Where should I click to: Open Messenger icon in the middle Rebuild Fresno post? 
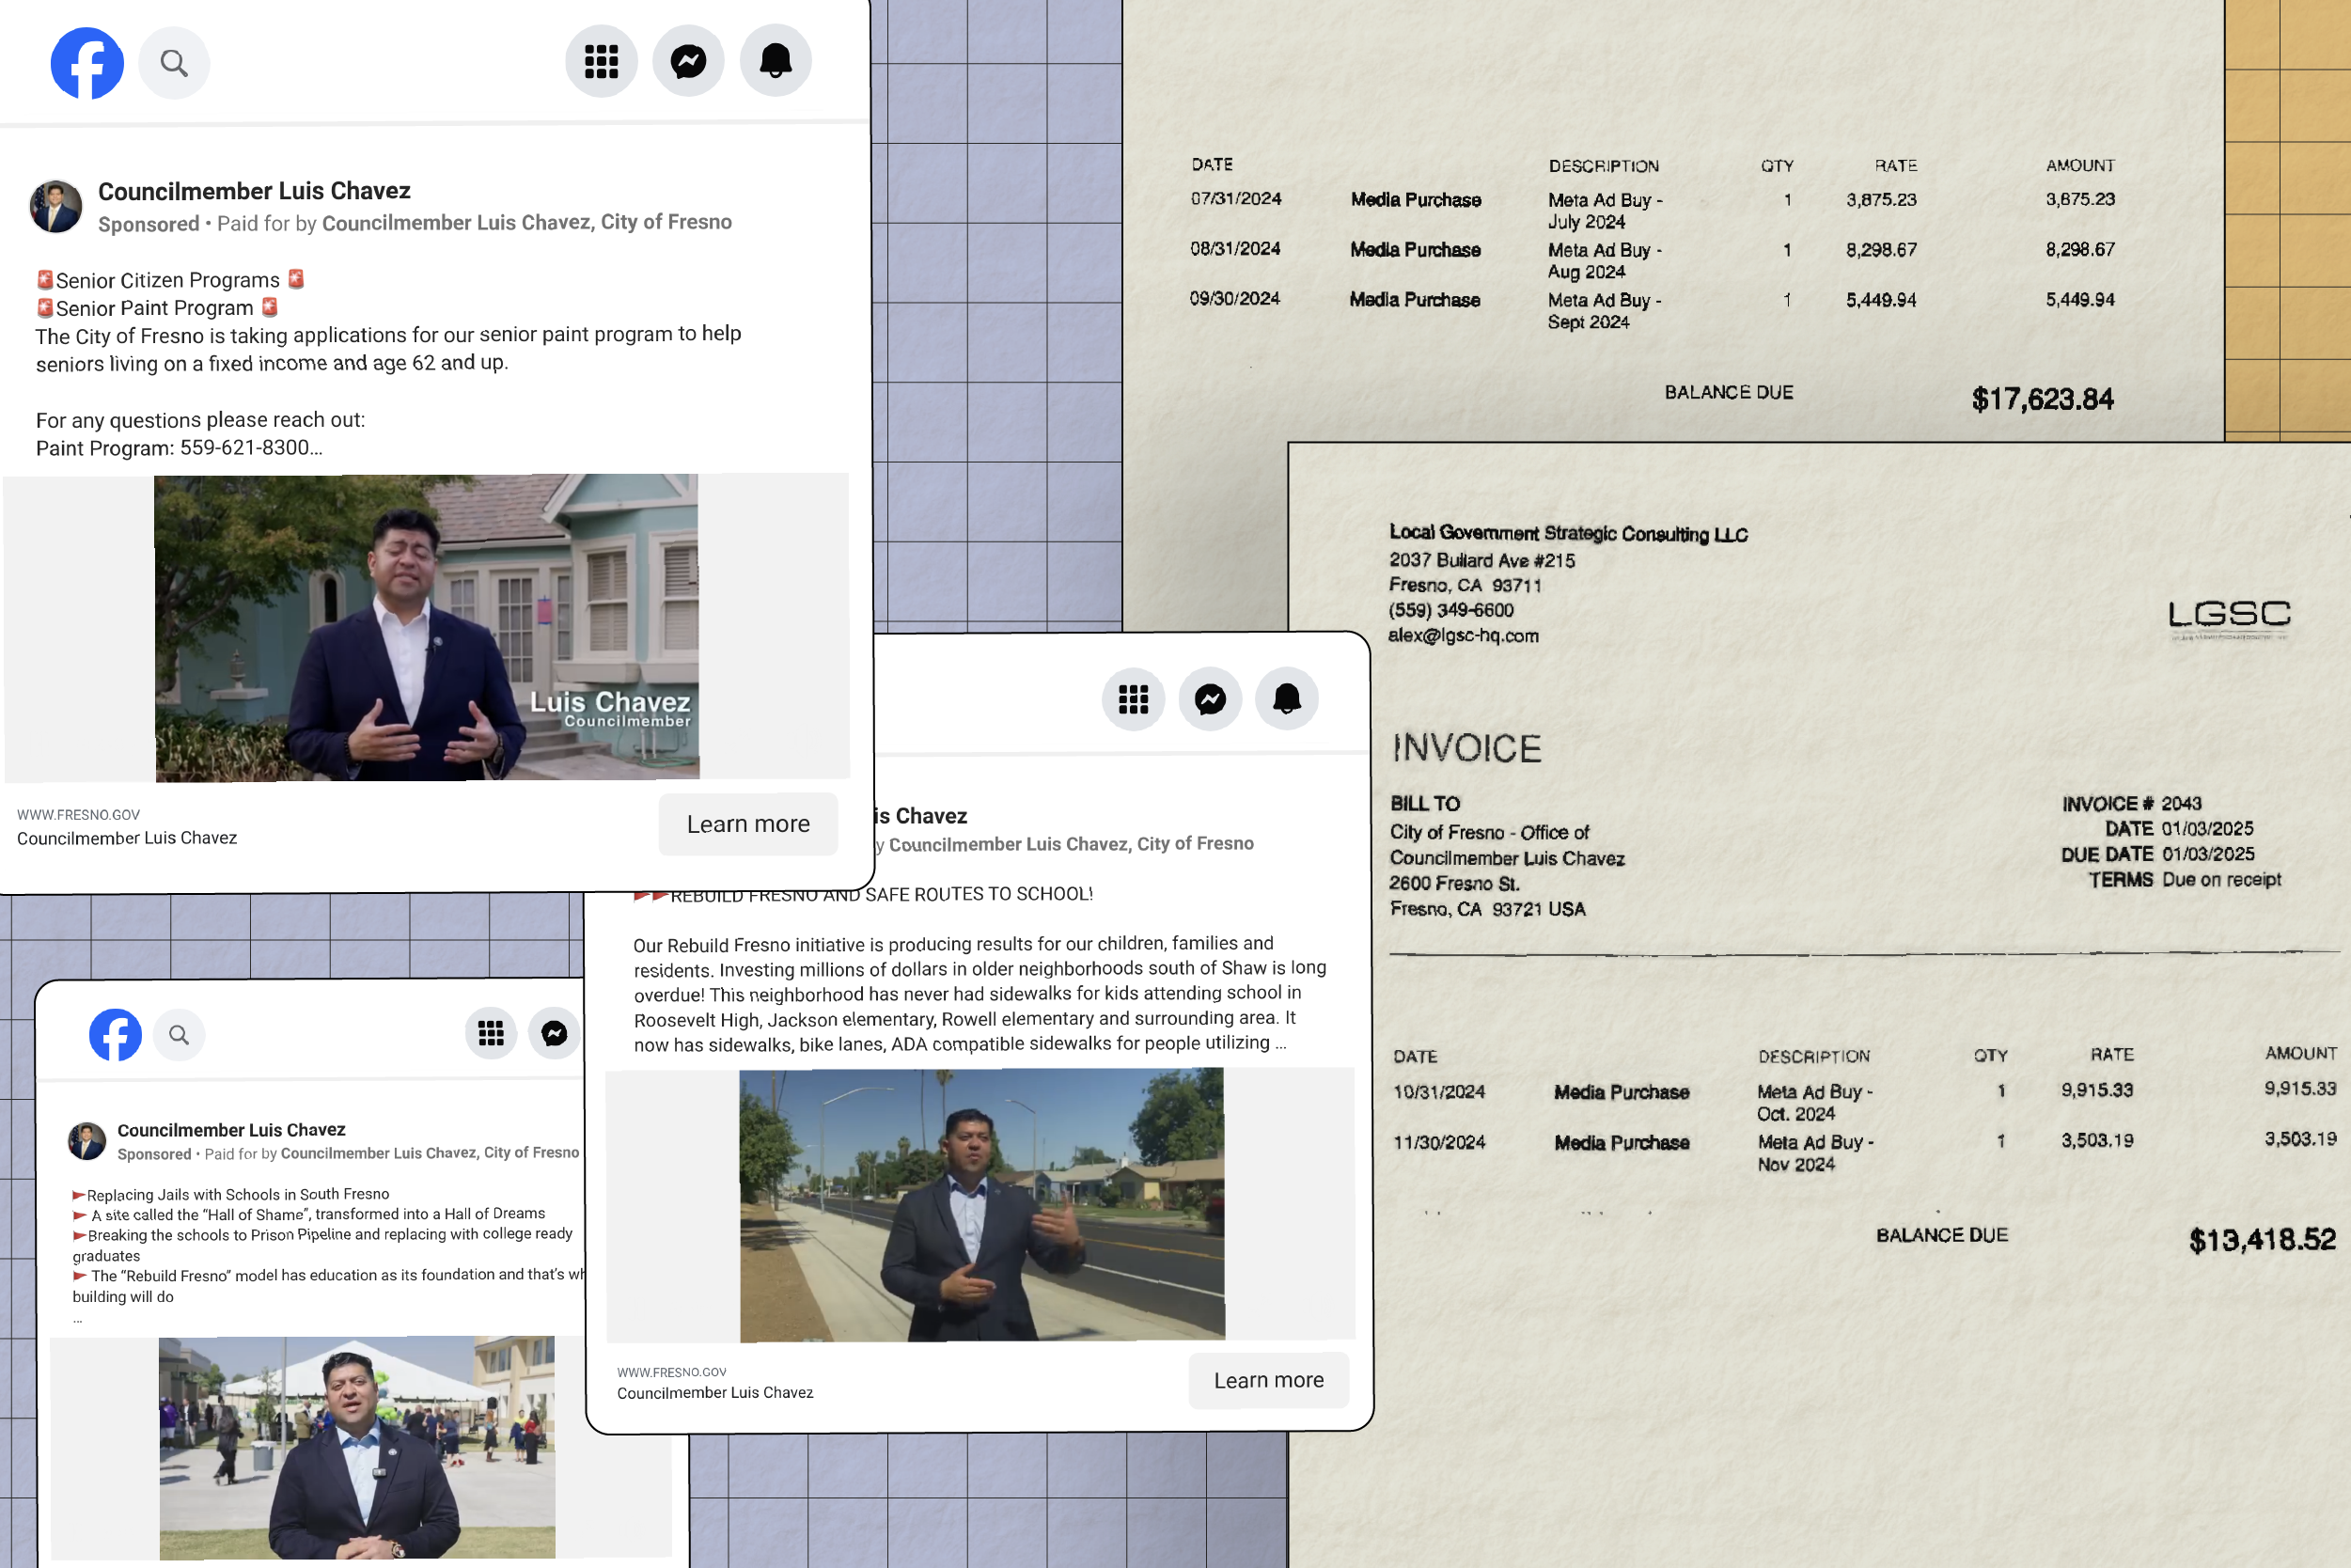click(x=1210, y=699)
